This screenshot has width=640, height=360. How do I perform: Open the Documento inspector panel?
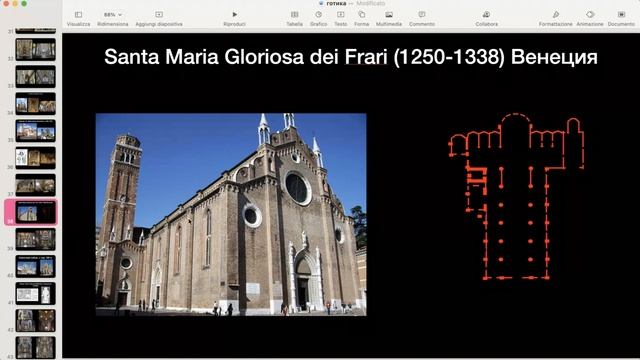click(621, 15)
